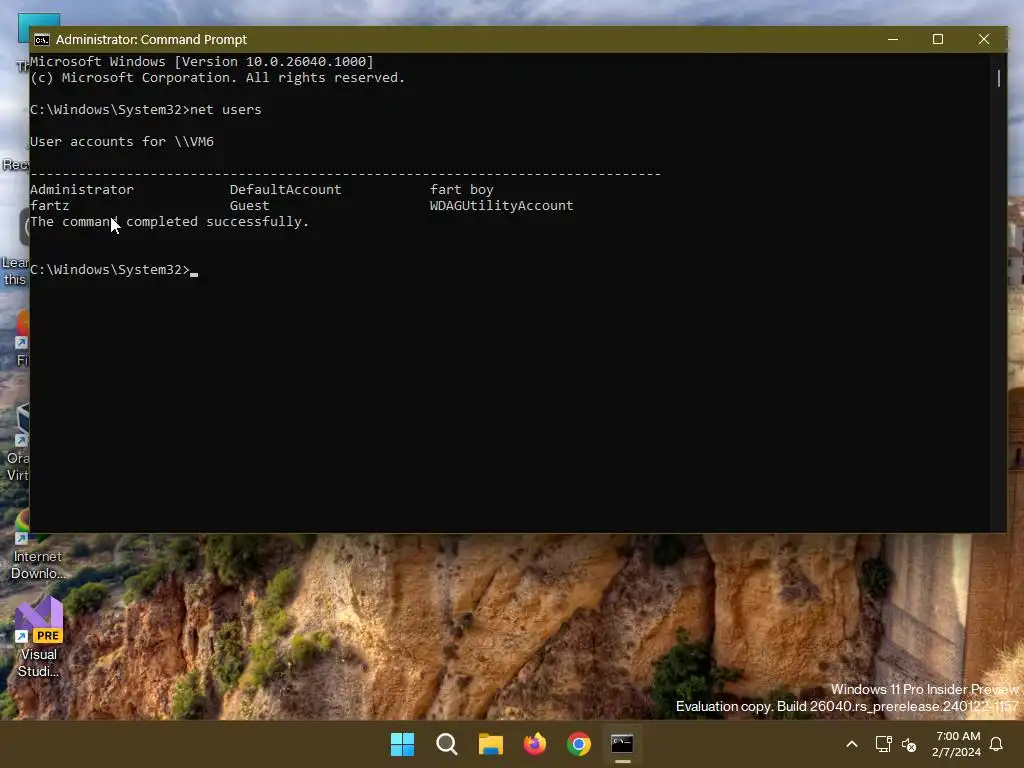Close the Command Prompt window
This screenshot has width=1024, height=768.
click(x=984, y=39)
